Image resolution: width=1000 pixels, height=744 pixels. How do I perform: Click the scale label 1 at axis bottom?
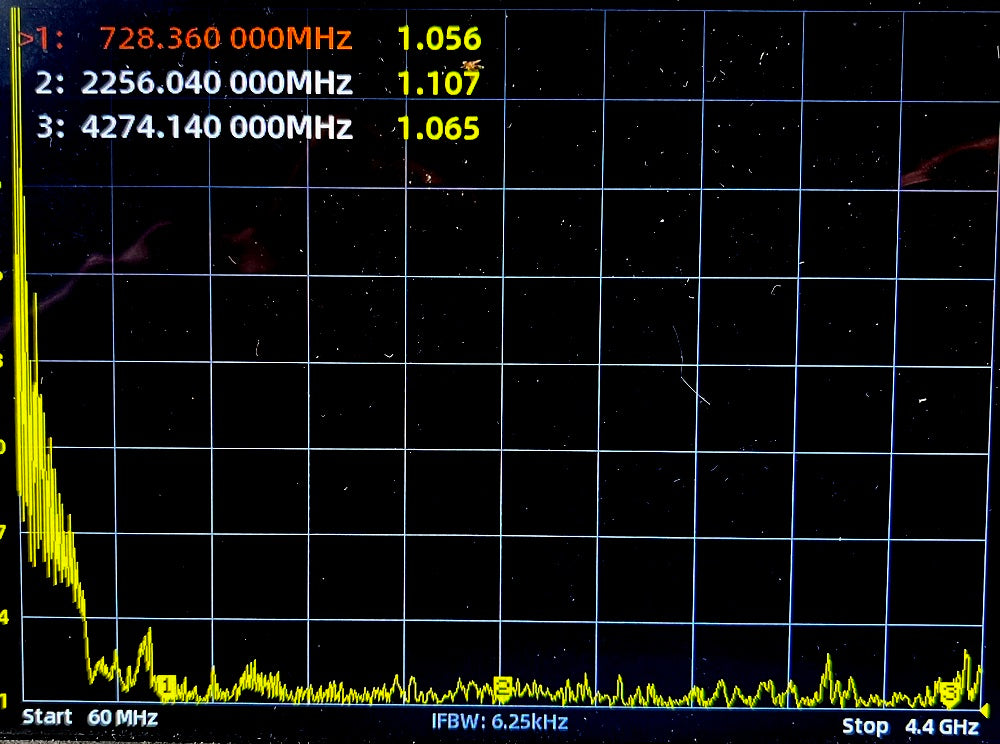coord(5,699)
